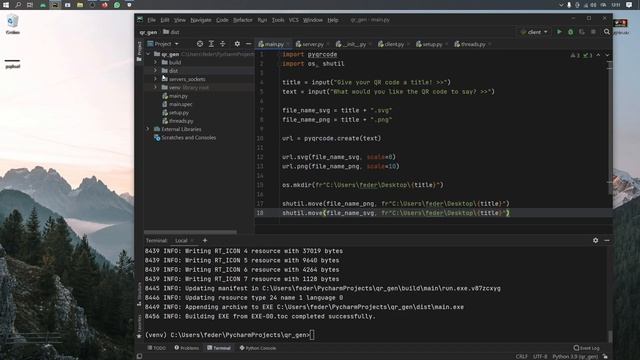Close the main.py editor tab
The height and width of the screenshot is (360, 640).
point(288,44)
